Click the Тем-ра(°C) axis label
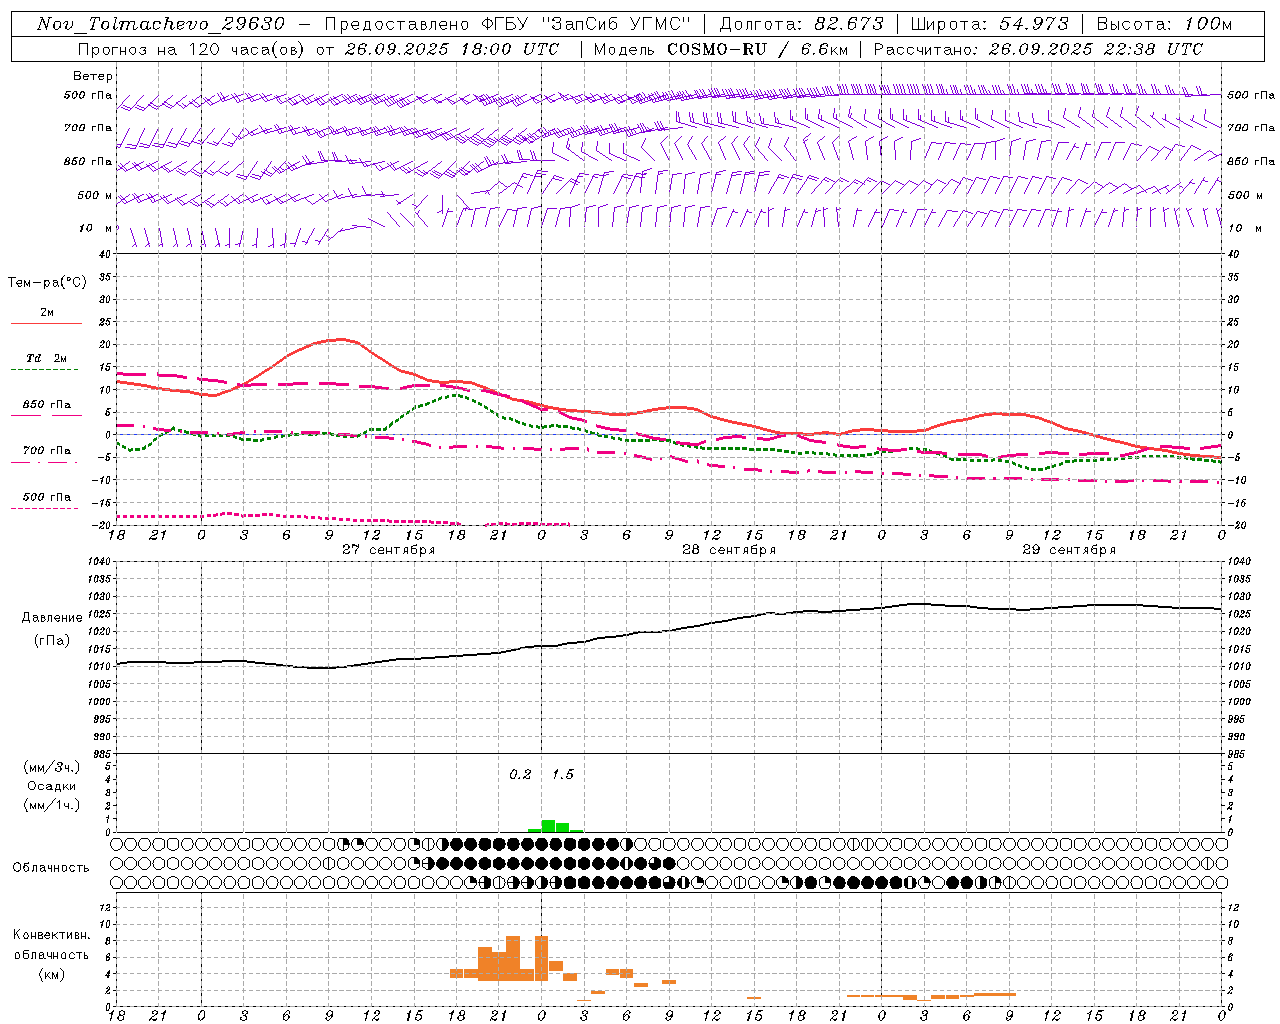 click(x=47, y=283)
